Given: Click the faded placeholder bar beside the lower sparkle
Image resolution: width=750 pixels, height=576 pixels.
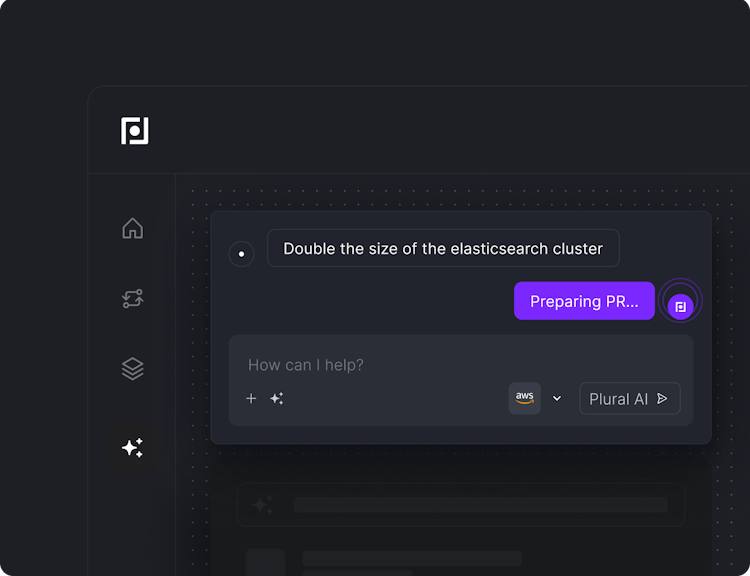Looking at the screenshot, I should (x=480, y=505).
